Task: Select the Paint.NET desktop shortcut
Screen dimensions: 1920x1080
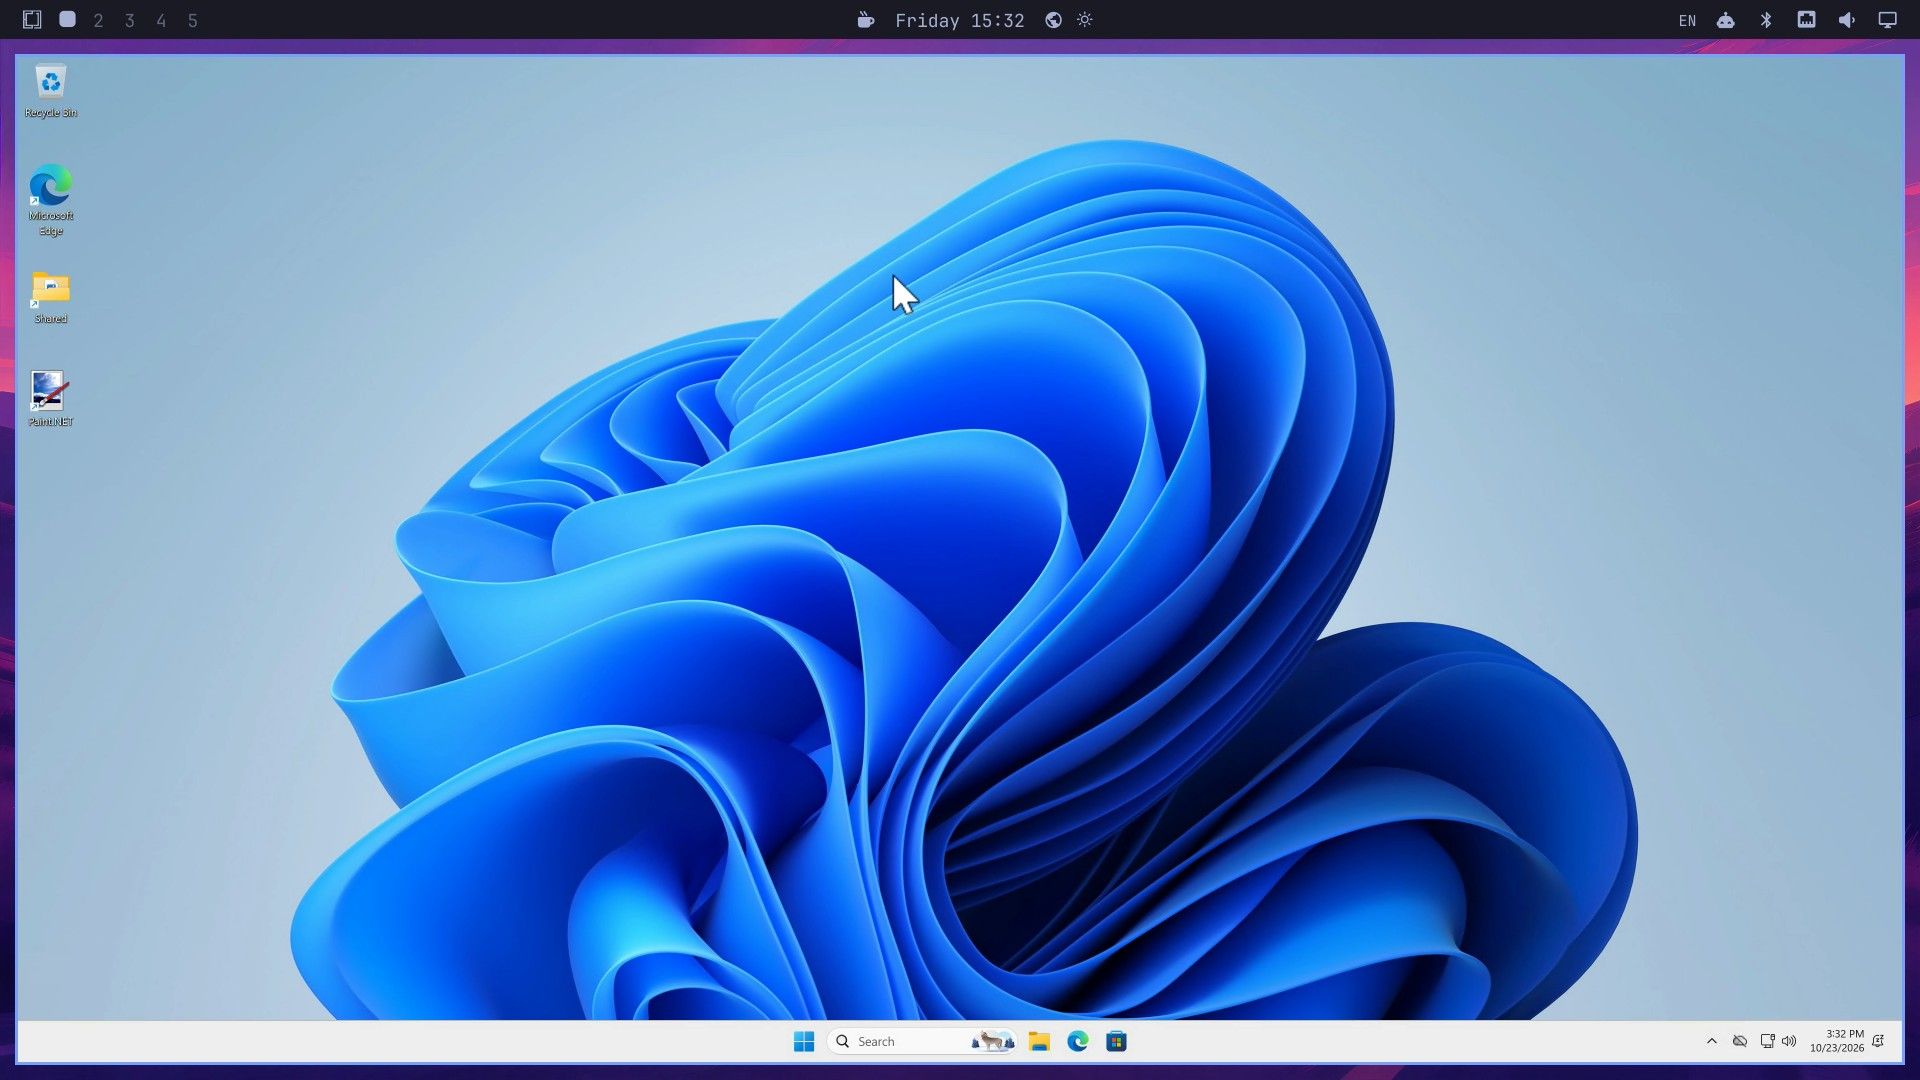Action: (x=50, y=399)
